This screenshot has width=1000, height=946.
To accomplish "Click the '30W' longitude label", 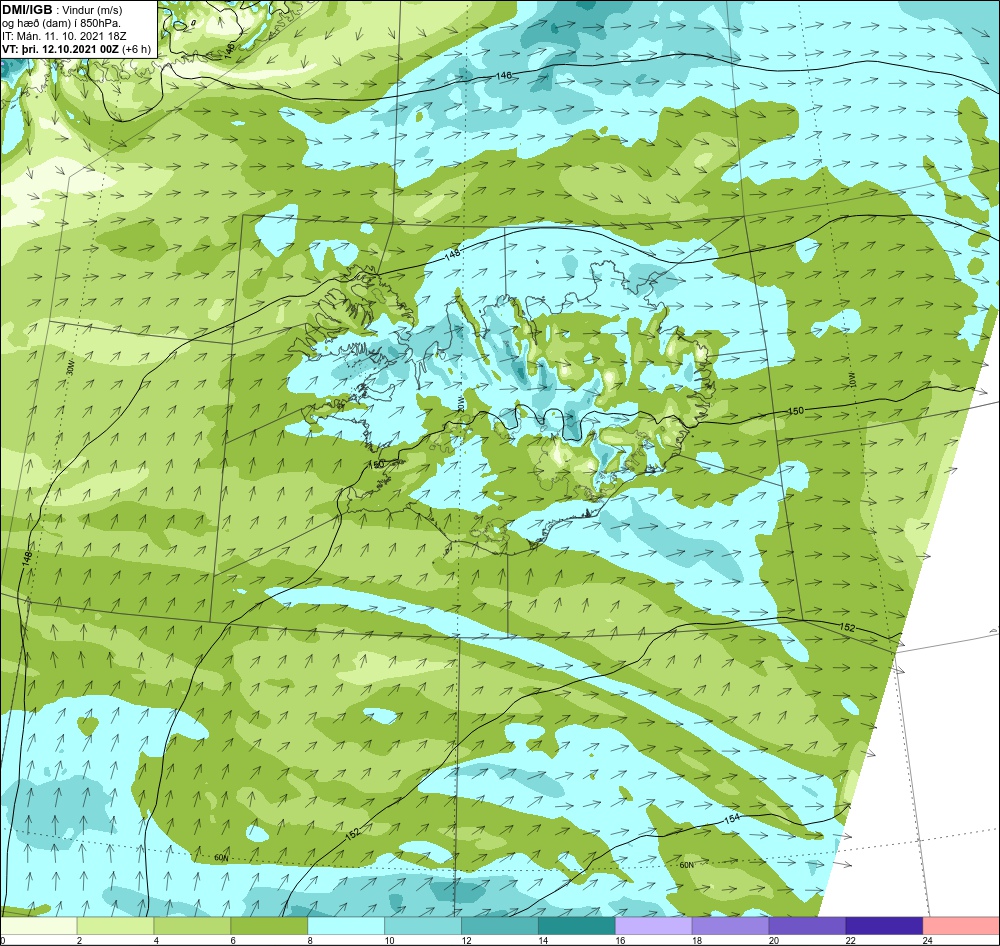I will (70, 369).
